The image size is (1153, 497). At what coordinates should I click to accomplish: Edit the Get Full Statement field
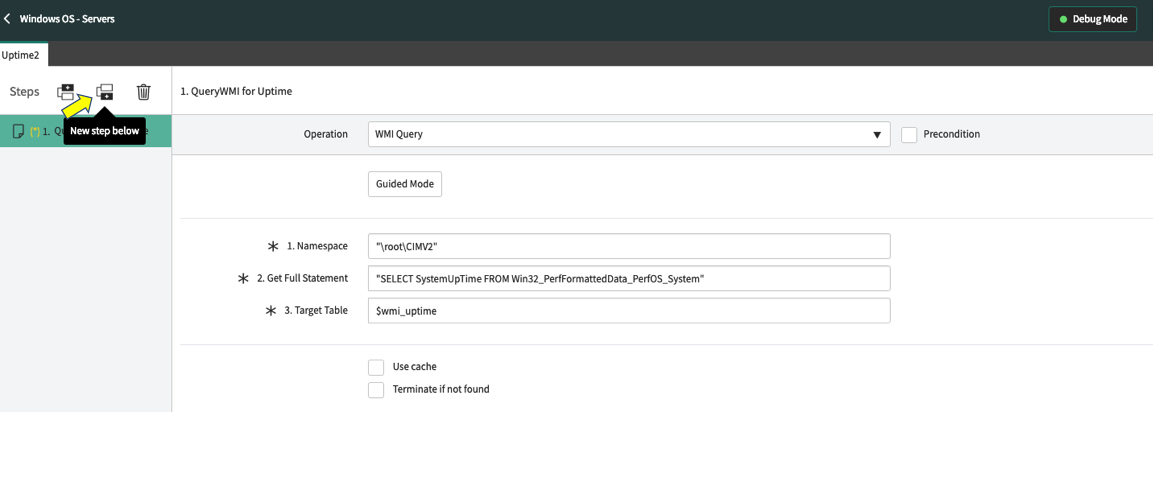pos(629,279)
